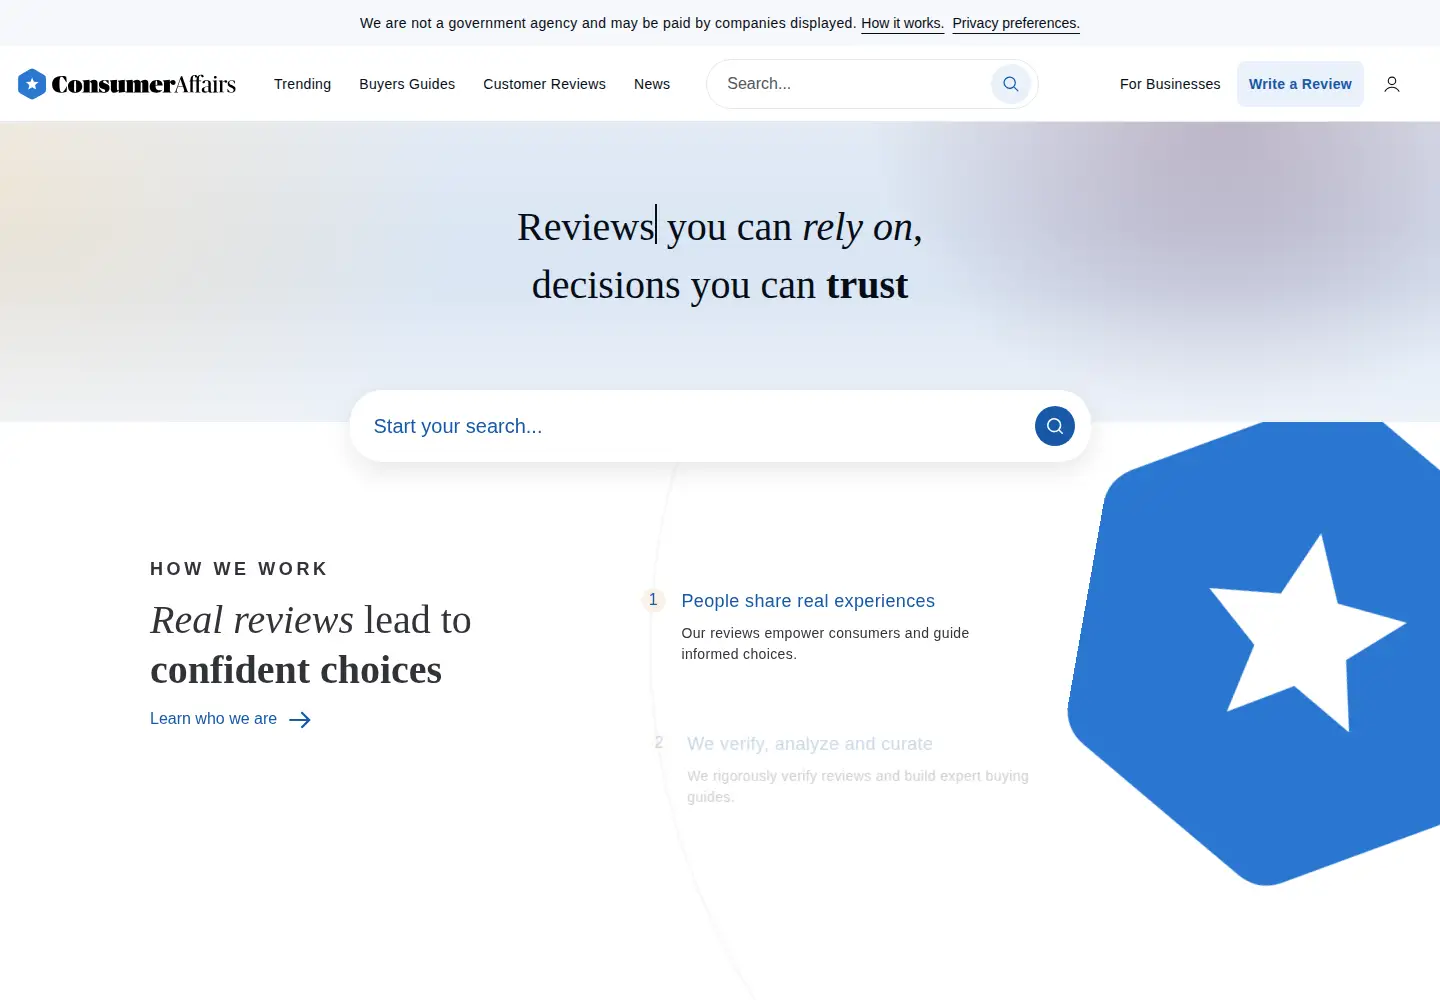Click the text We rigorously verify reviews

click(858, 786)
